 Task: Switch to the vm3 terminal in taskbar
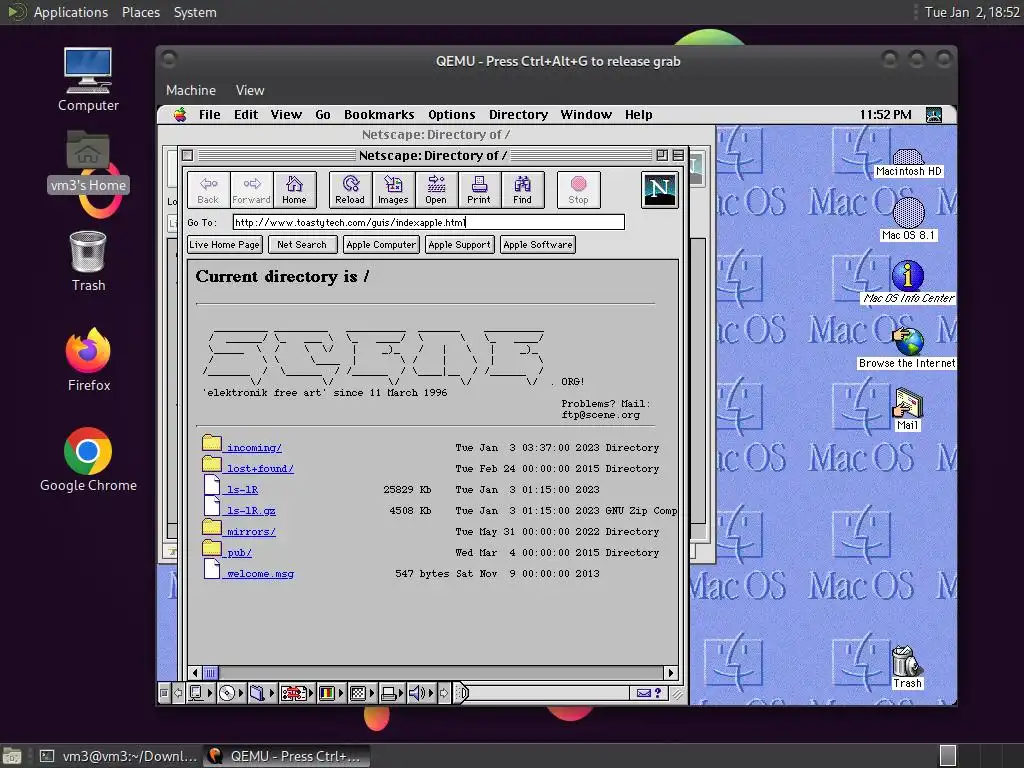(x=119, y=756)
